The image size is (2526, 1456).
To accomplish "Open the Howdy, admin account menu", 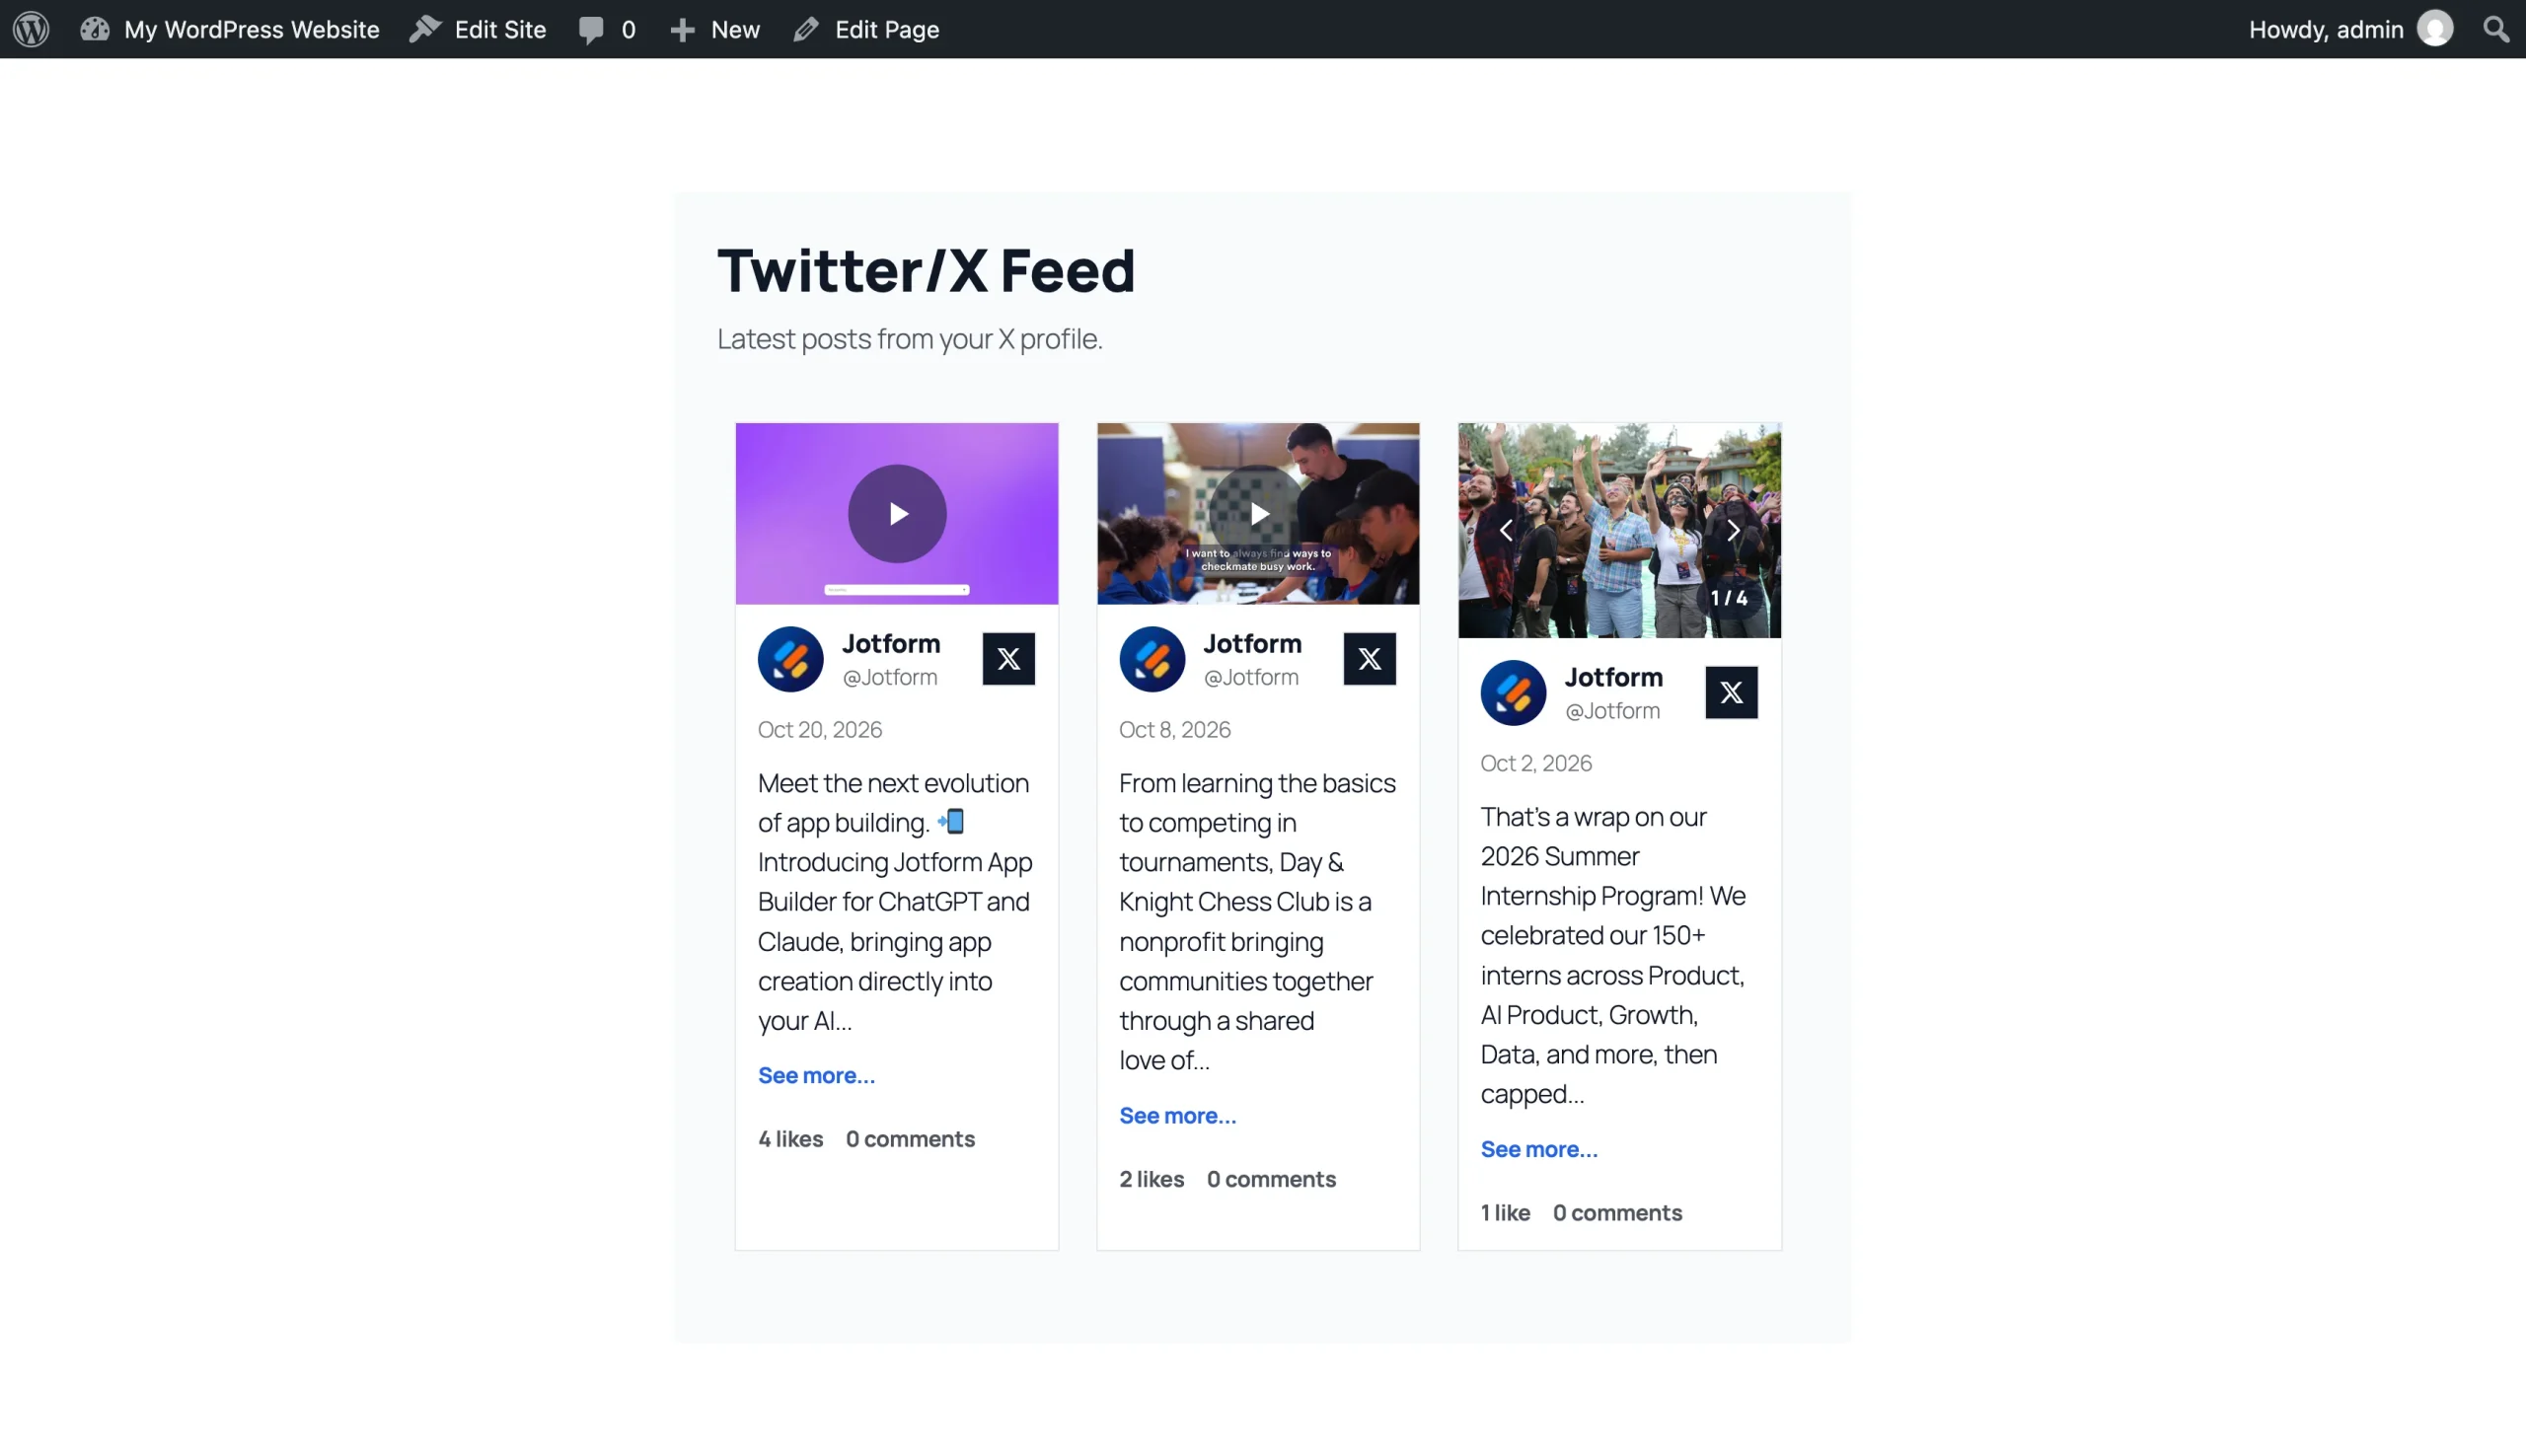I will 2351,29.
